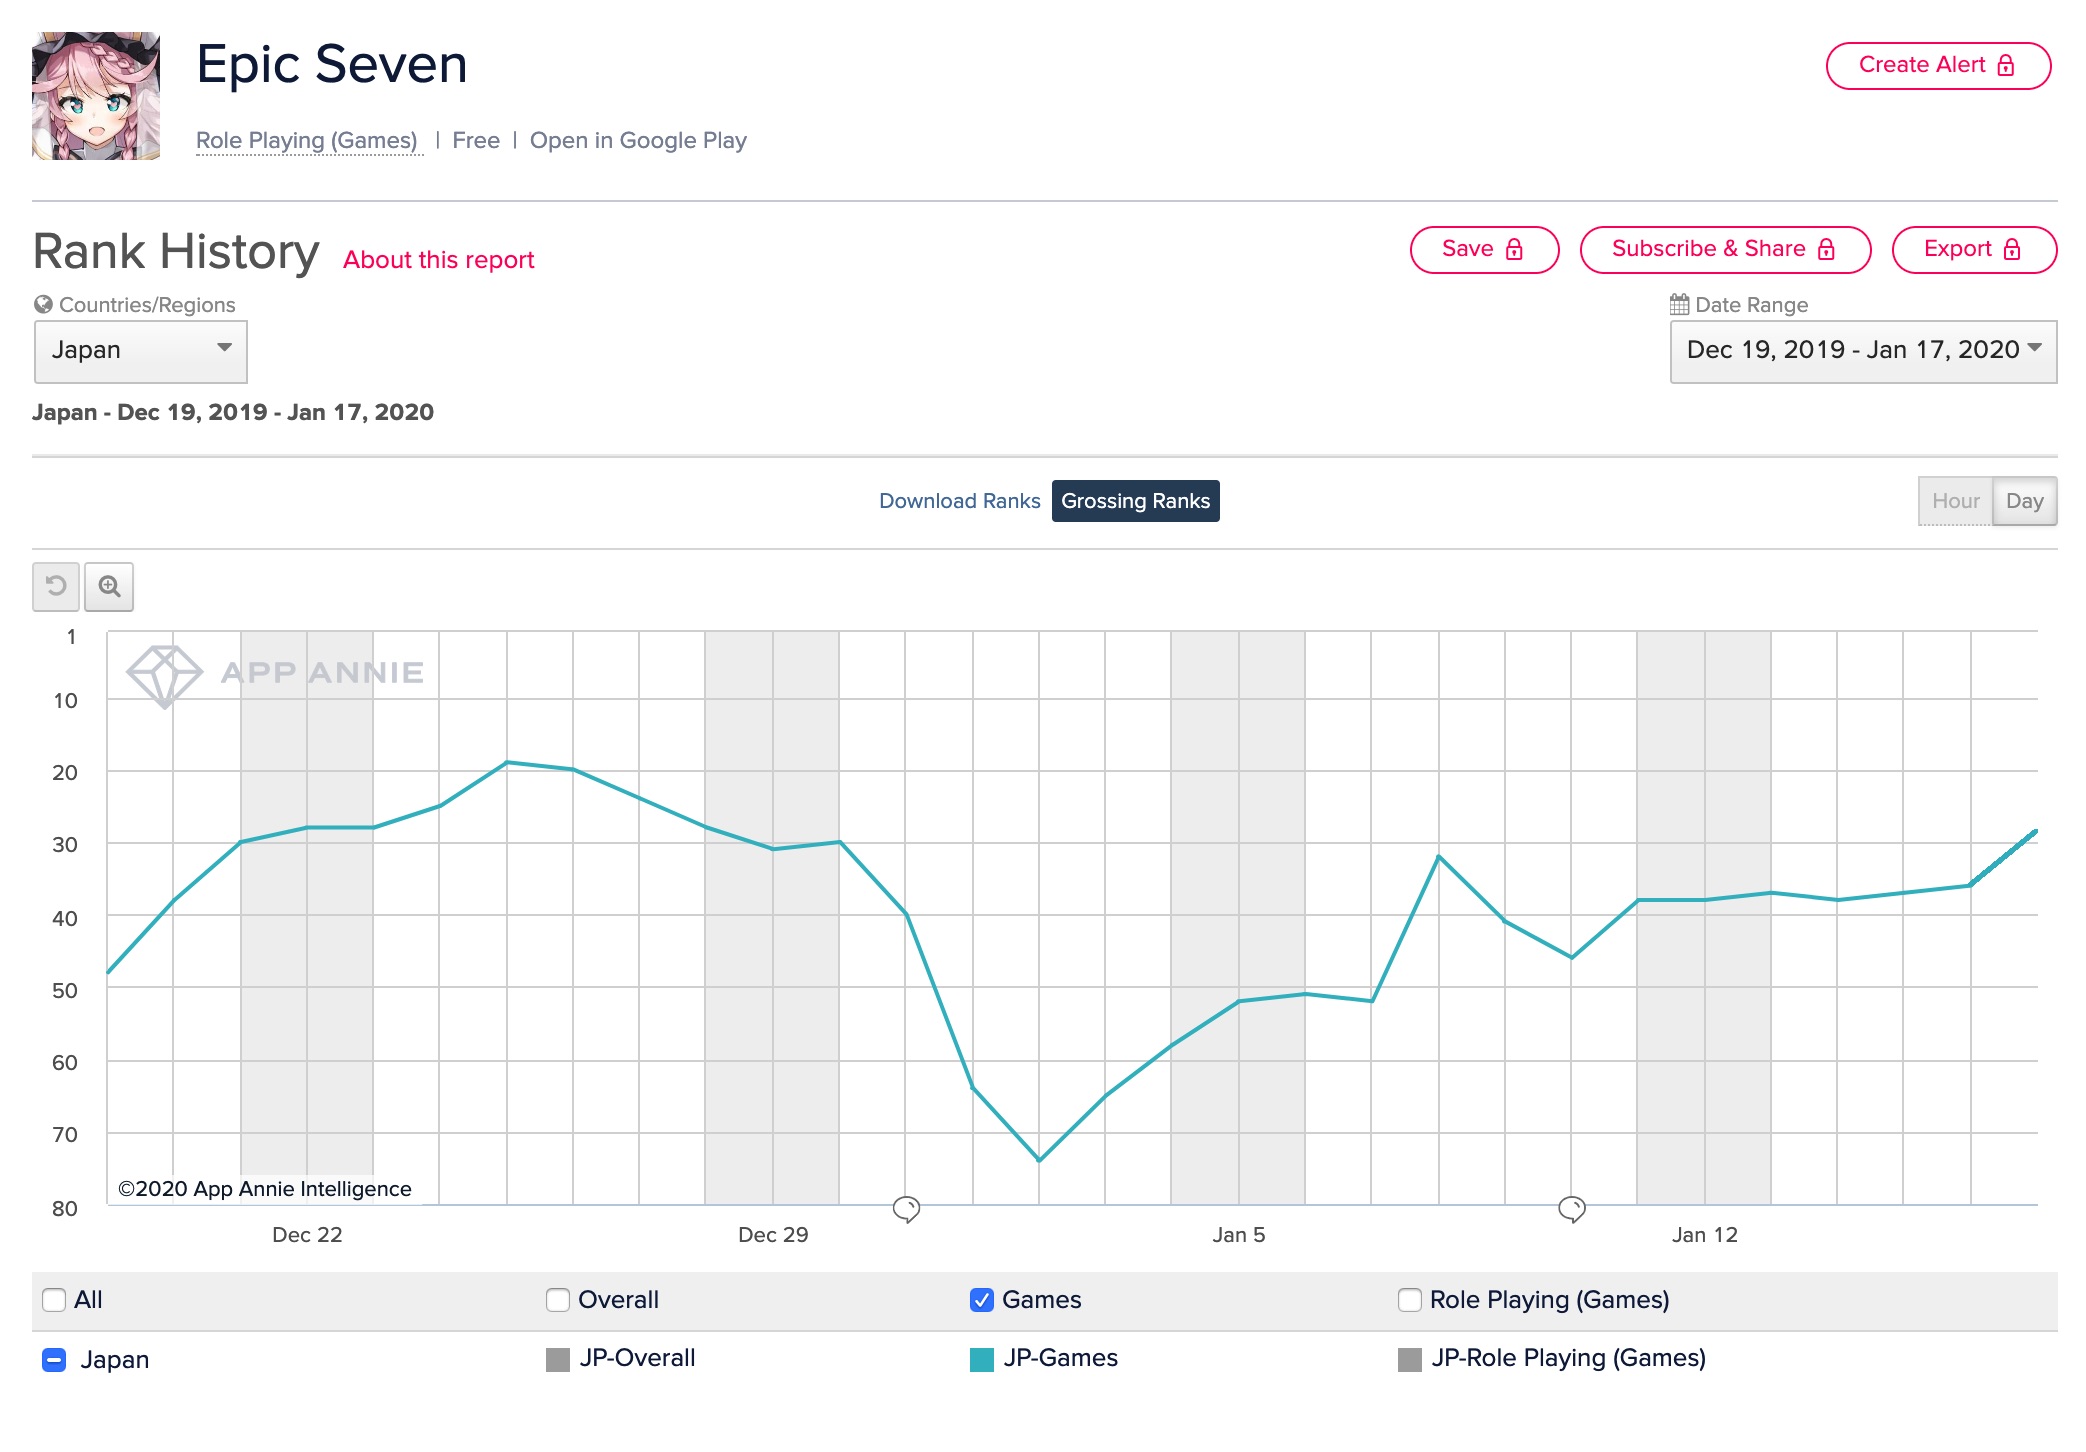2086x1452 pixels.
Task: Open the event comment bubble near Dec 31
Action: pyautogui.click(x=906, y=1209)
